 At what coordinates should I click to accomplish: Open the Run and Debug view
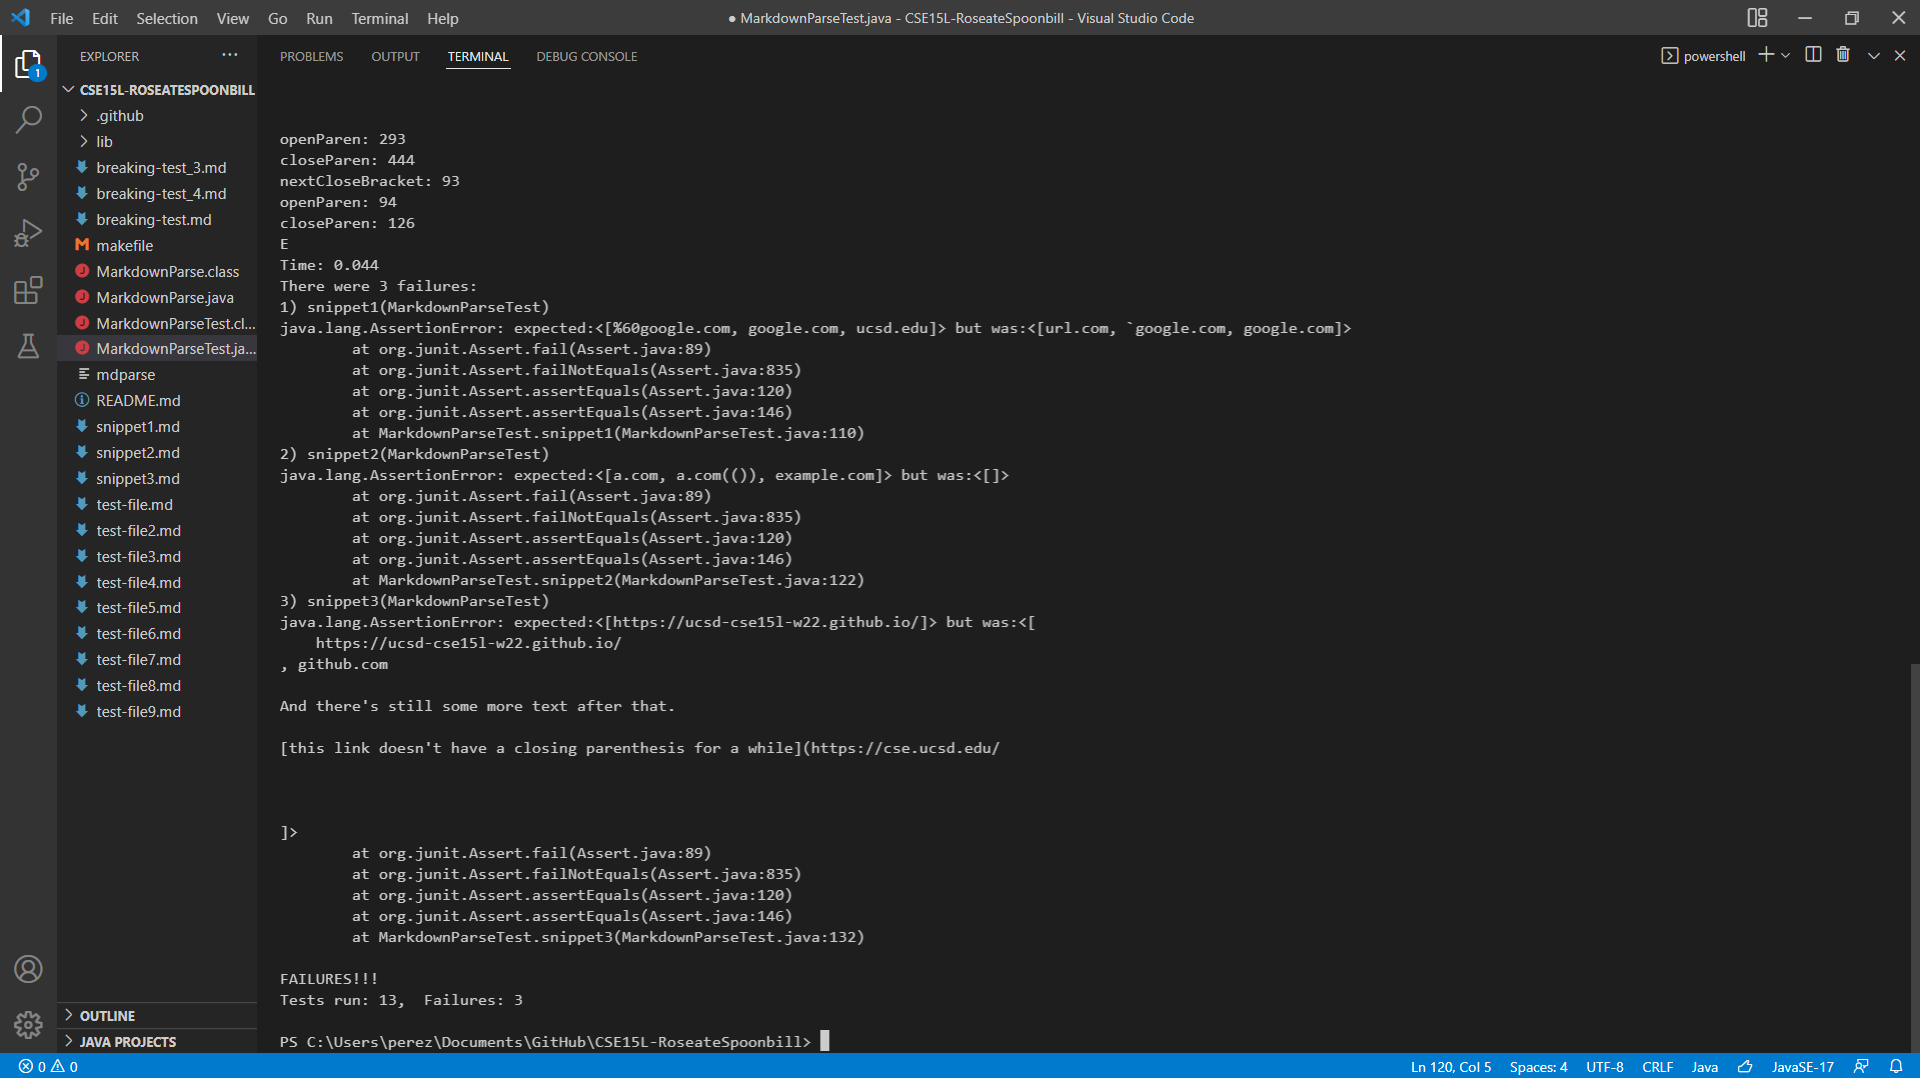[x=28, y=234]
